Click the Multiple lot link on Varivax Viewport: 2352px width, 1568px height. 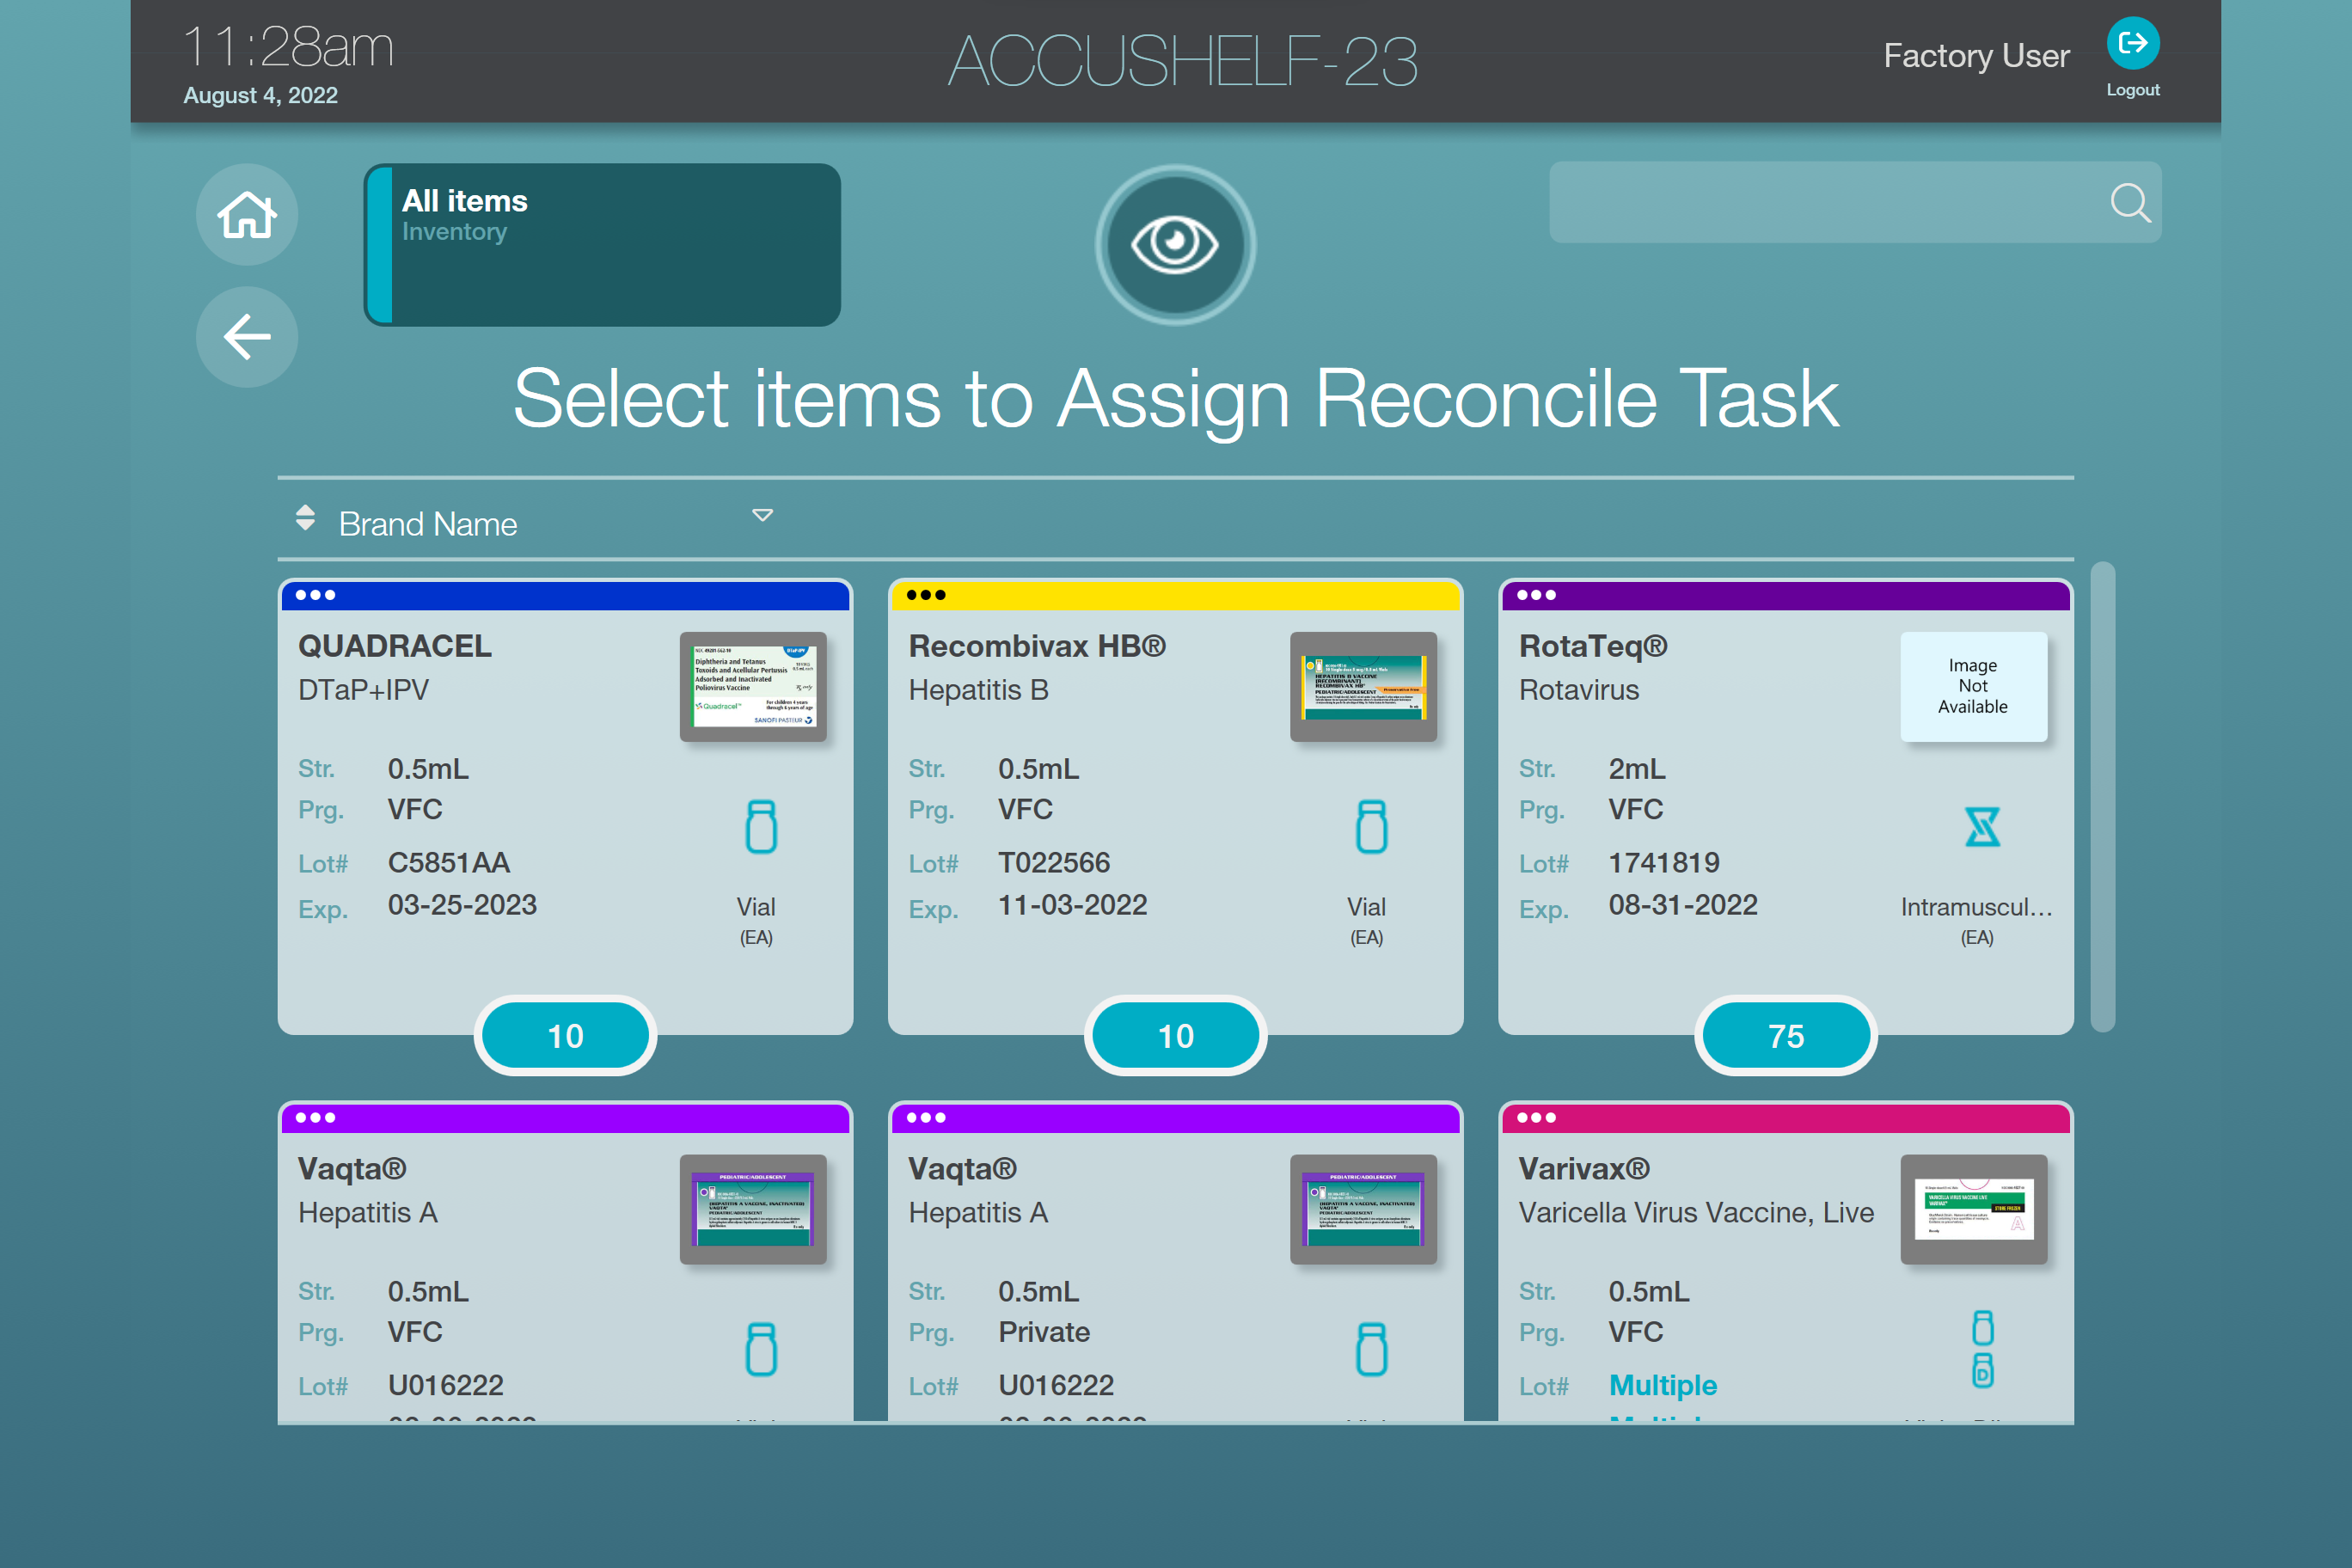click(x=1662, y=1385)
